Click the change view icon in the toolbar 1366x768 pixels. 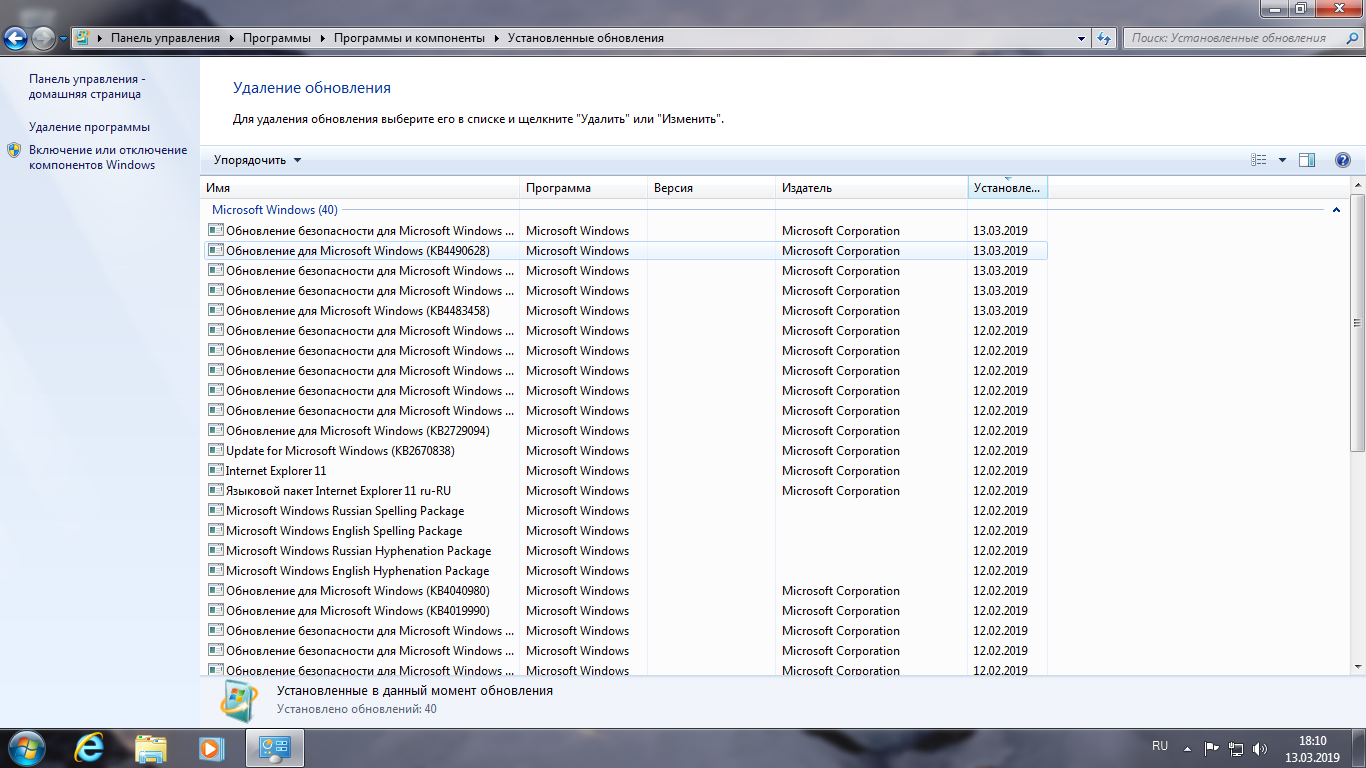coord(1259,160)
